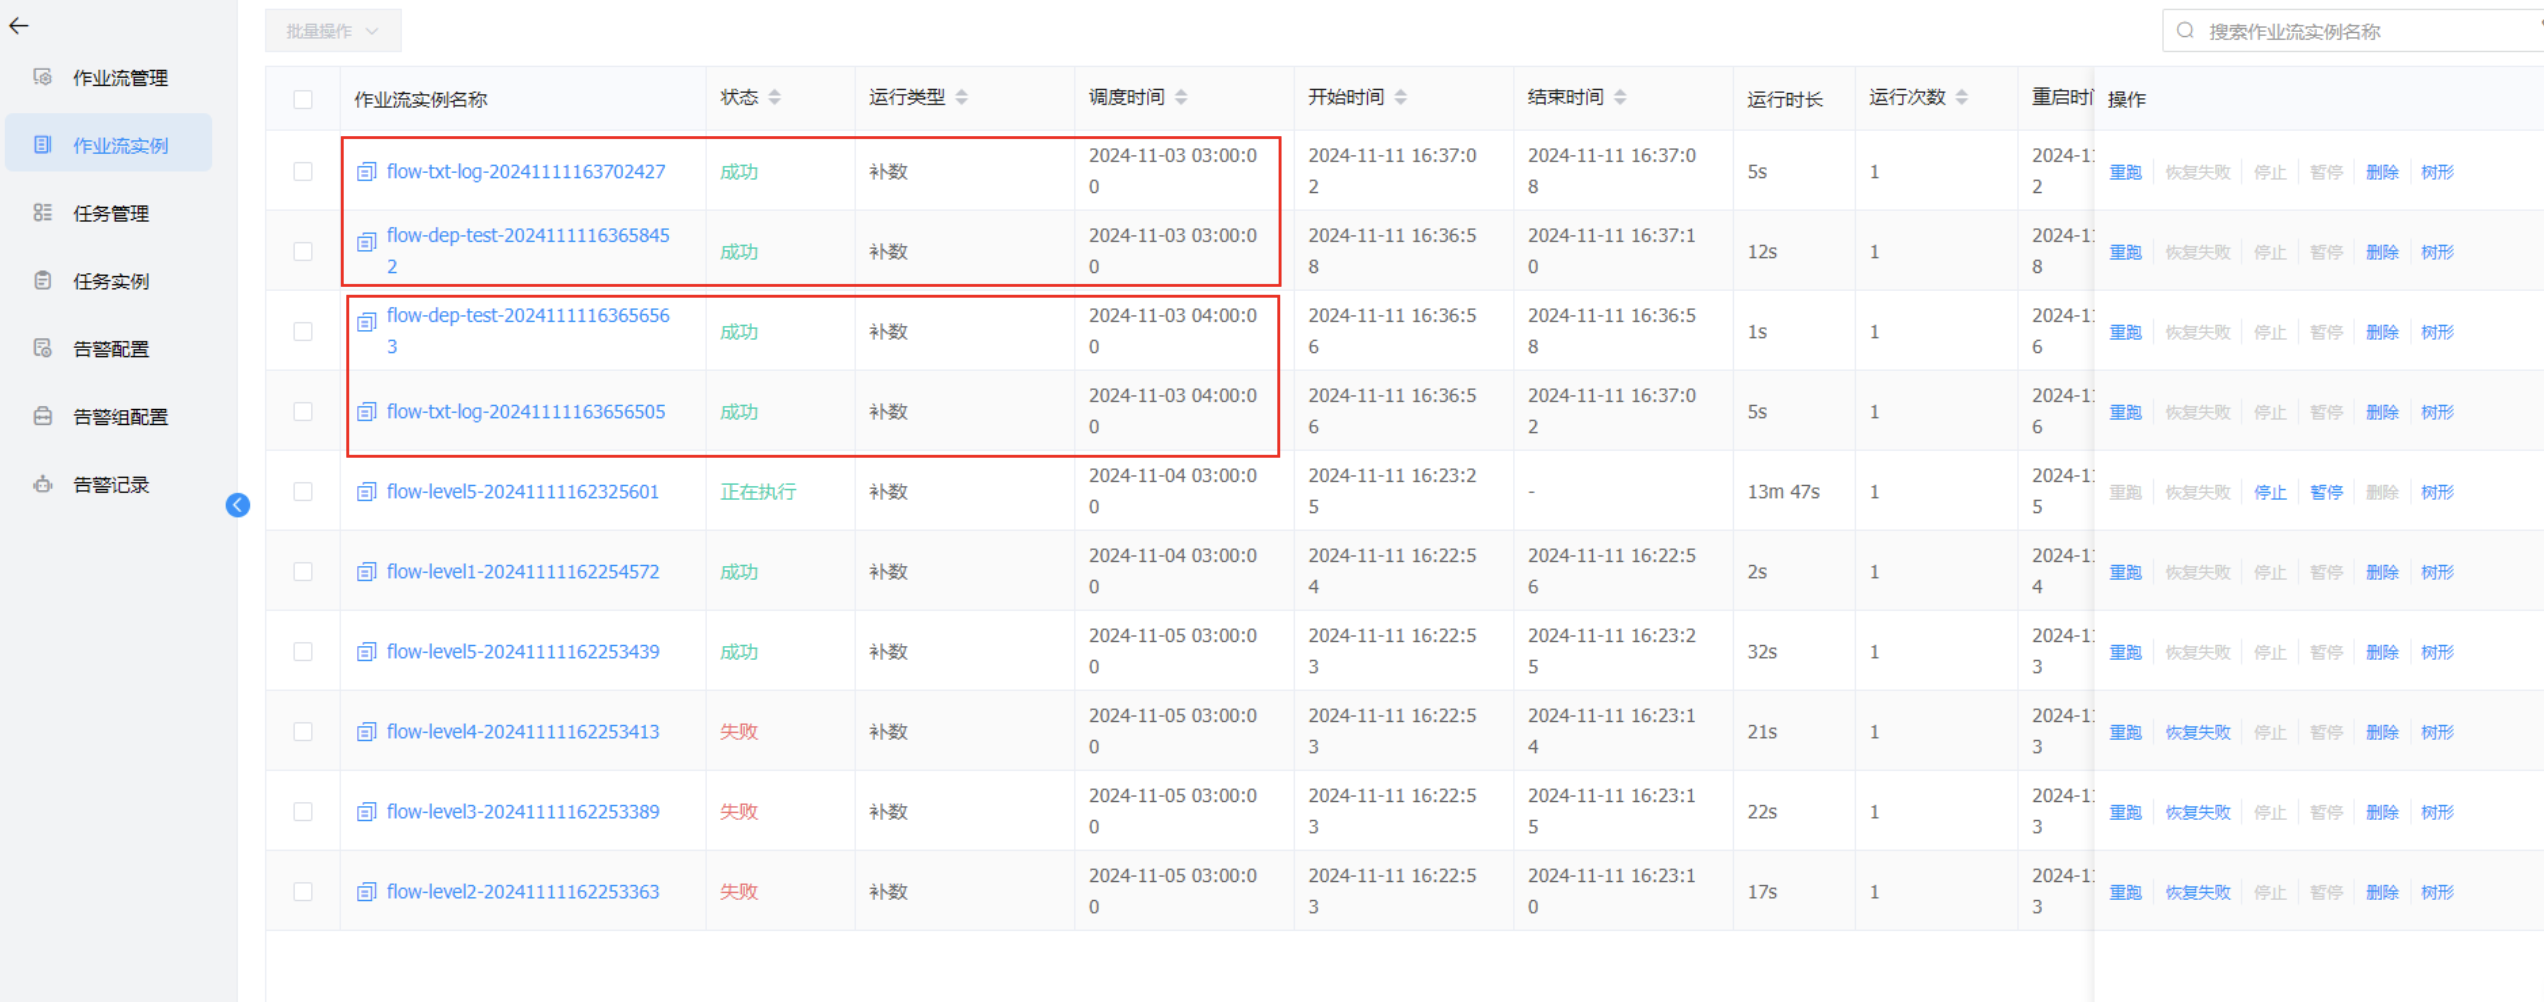Open flow-level4-20241111162253413 instance link
This screenshot has width=2544, height=1002.
[522, 731]
